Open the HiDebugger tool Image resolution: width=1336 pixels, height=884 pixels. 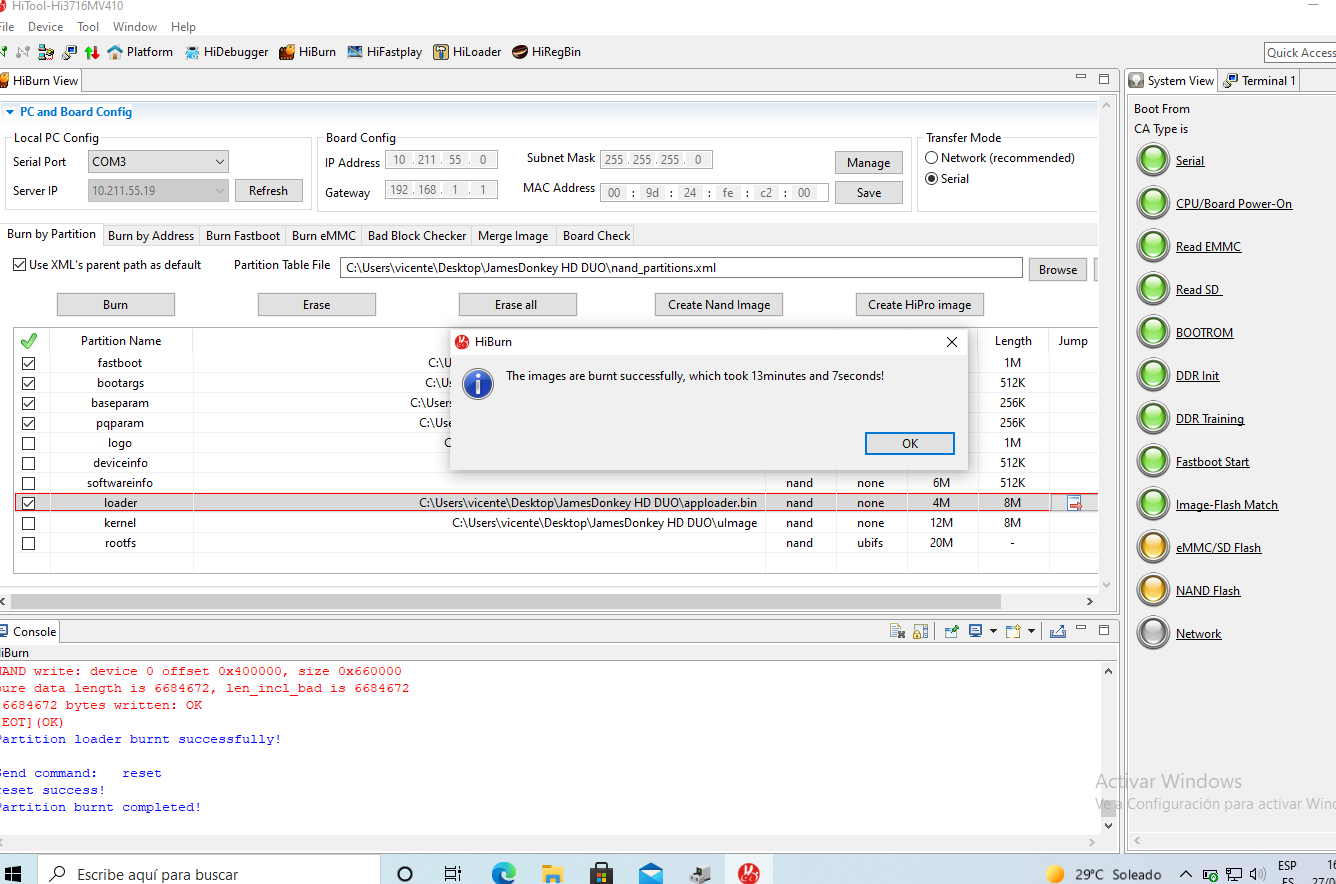[227, 52]
